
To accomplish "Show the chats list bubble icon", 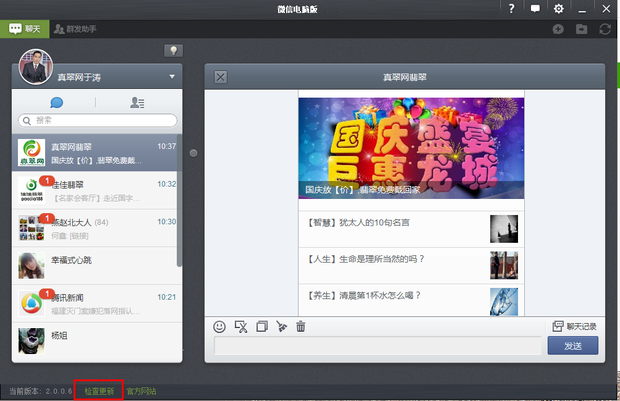I will click(x=57, y=103).
